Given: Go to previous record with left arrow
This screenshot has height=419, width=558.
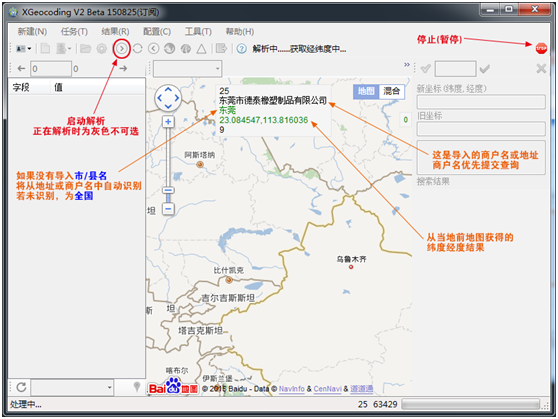Looking at the screenshot, I should tap(21, 68).
